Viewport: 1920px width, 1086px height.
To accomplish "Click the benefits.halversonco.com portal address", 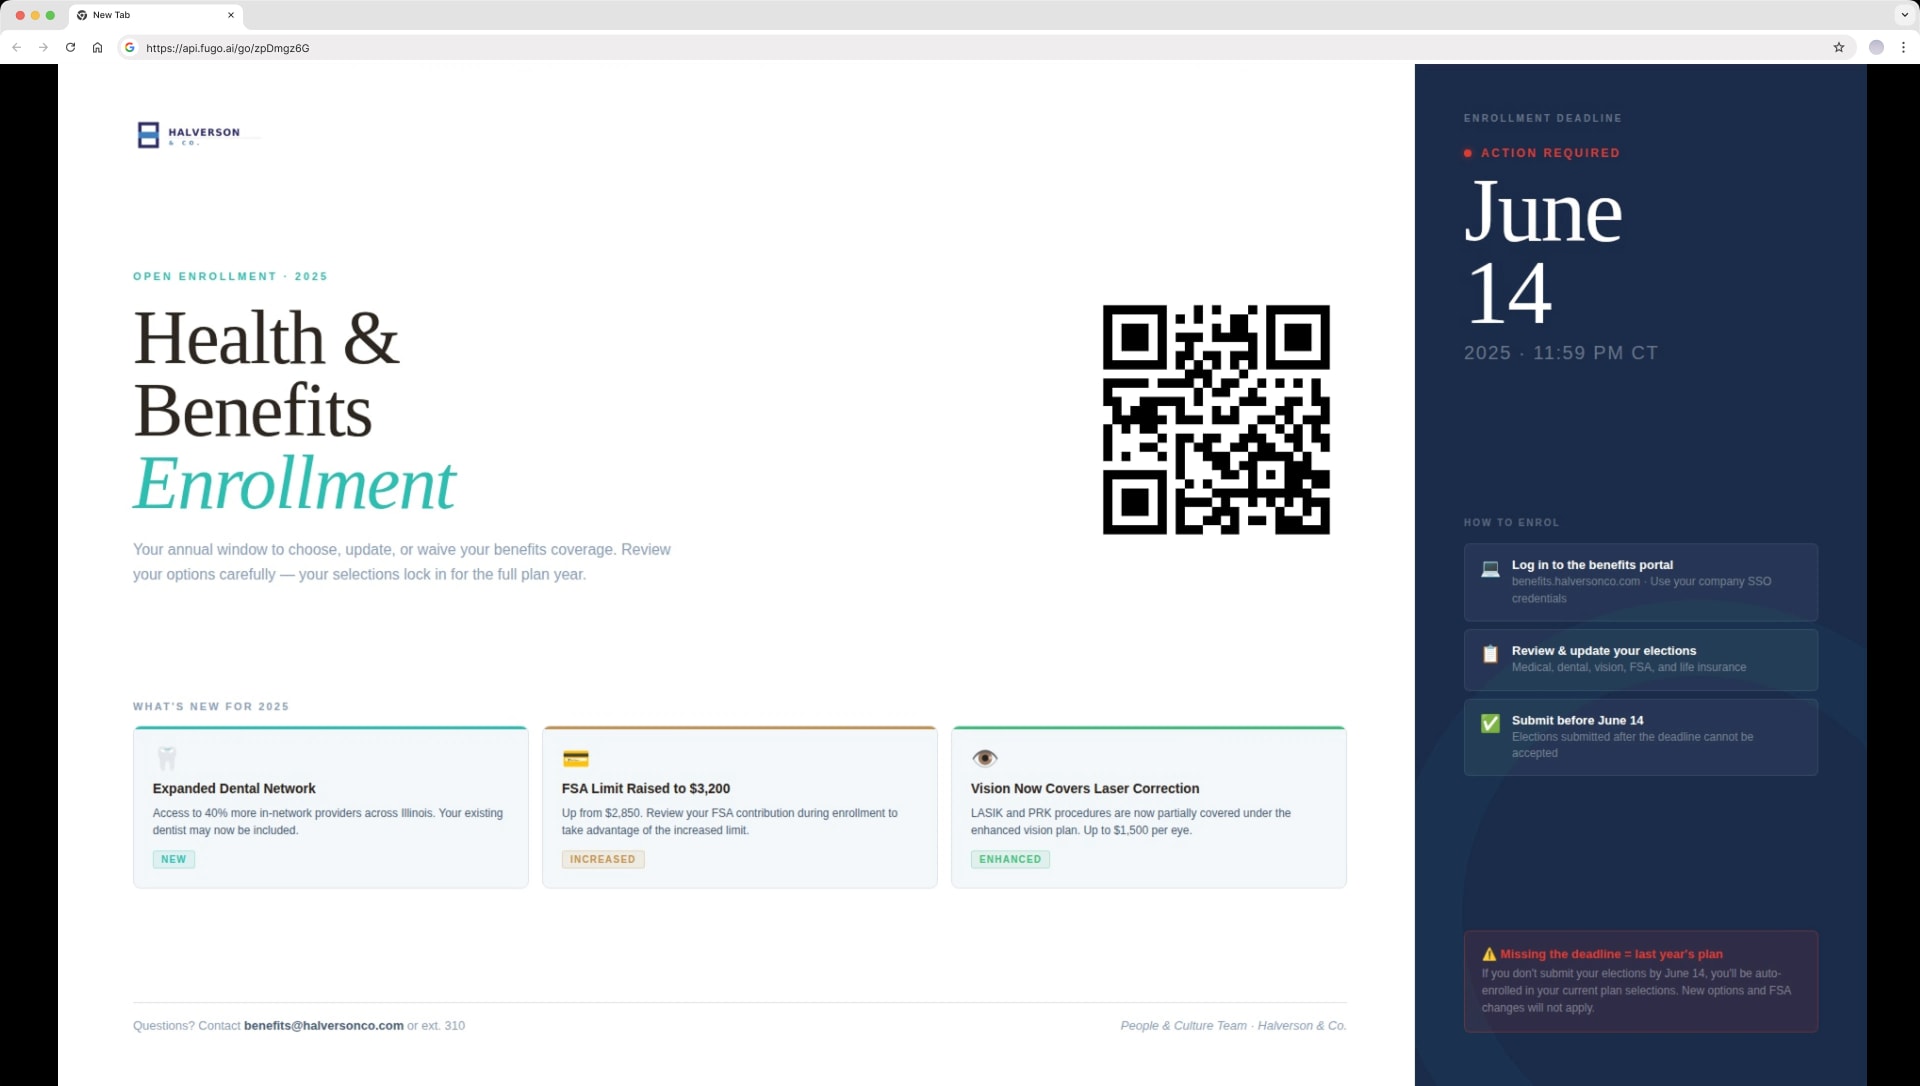I will coord(1576,581).
